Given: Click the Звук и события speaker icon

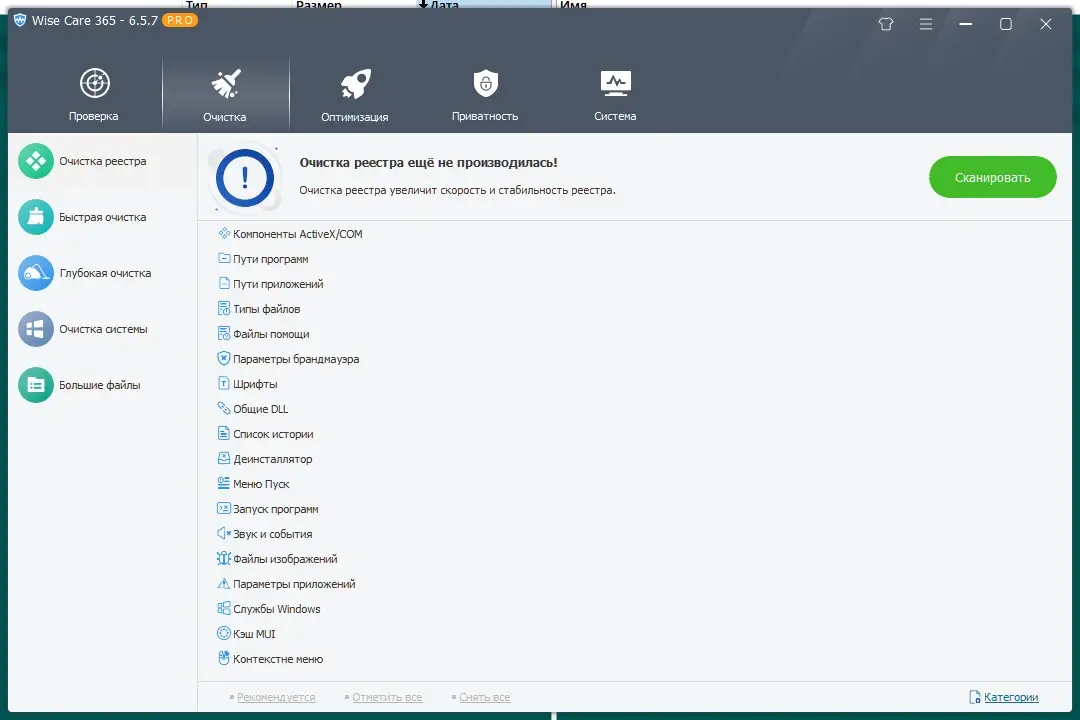Looking at the screenshot, I should click(x=224, y=533).
